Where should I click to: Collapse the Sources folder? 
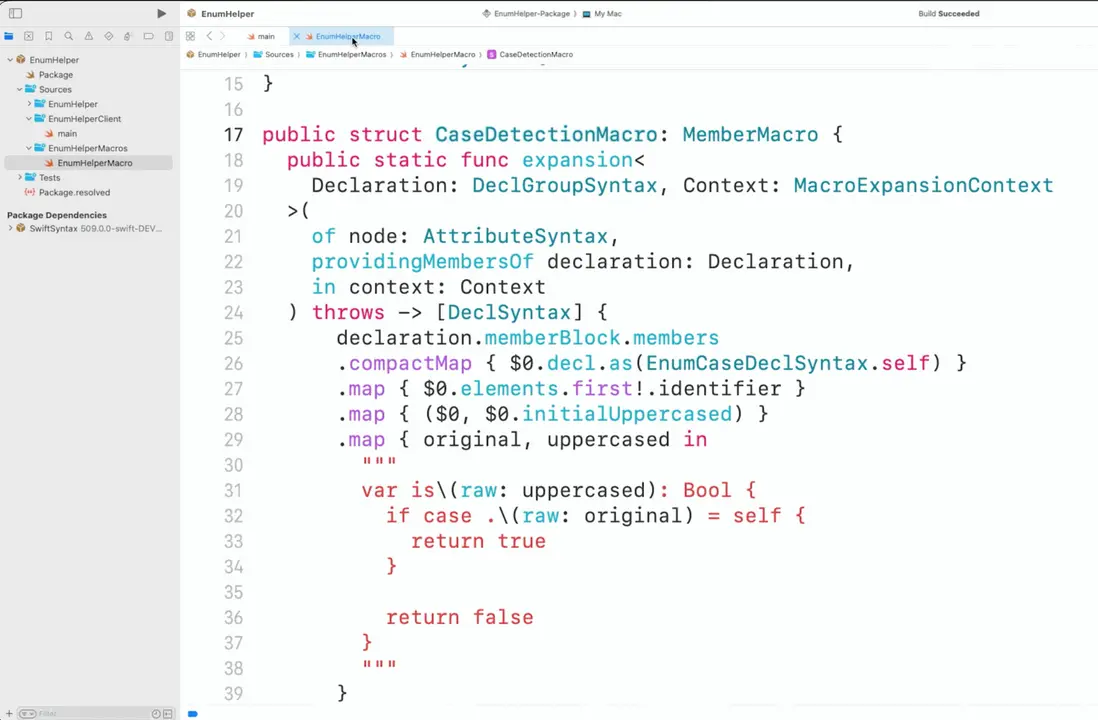(20, 90)
